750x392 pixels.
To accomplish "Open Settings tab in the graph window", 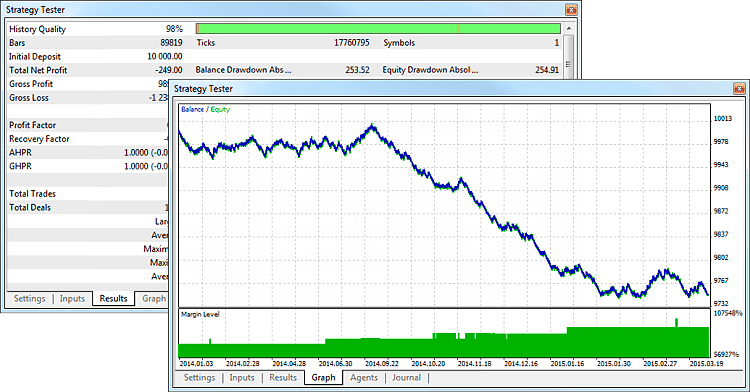I will tap(199, 378).
